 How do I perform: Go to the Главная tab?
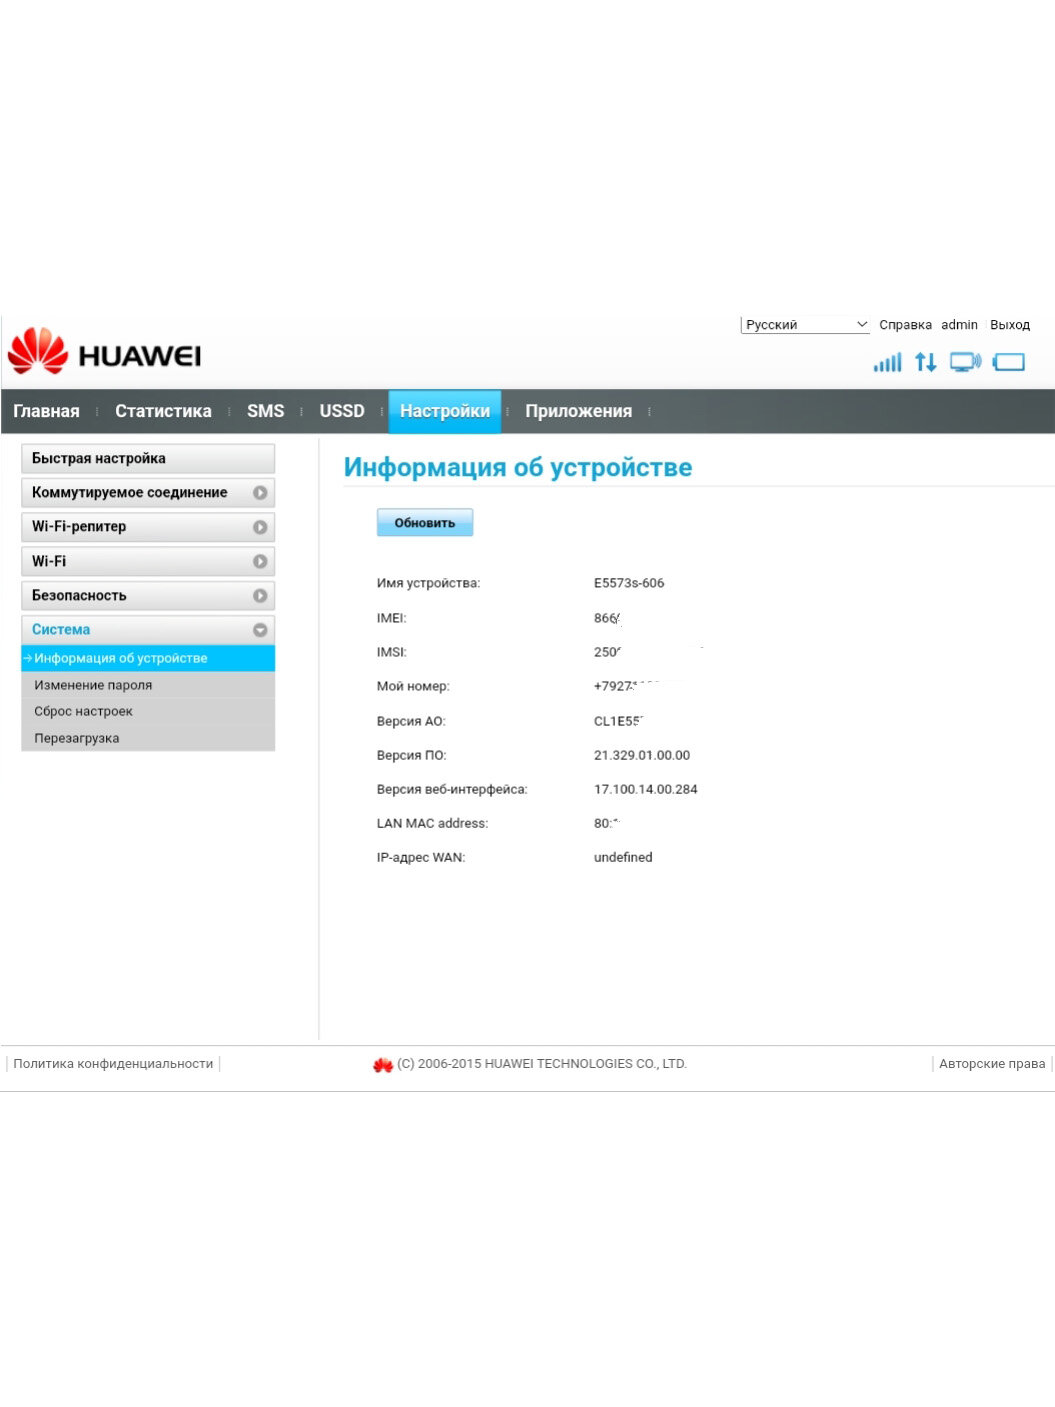(46, 411)
